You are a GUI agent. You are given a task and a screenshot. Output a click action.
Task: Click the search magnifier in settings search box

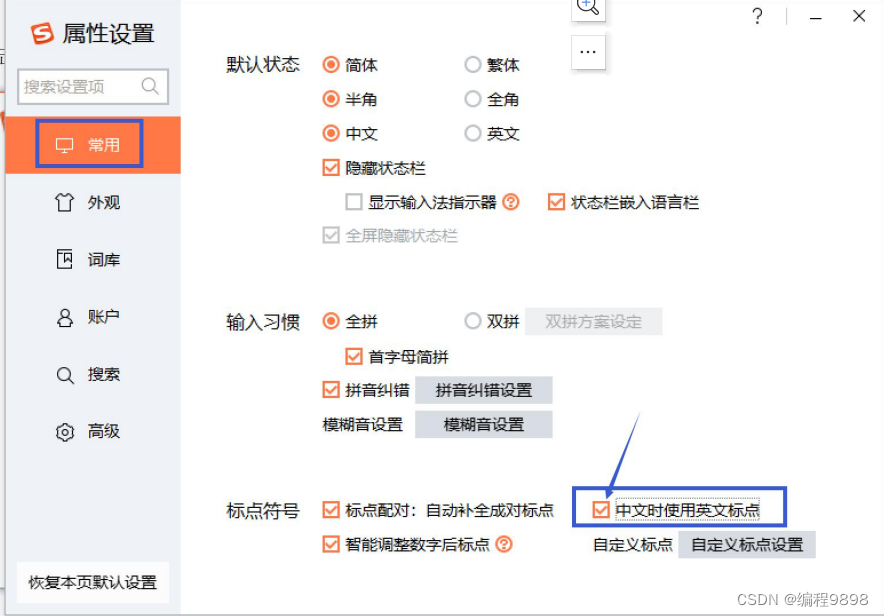(150, 86)
